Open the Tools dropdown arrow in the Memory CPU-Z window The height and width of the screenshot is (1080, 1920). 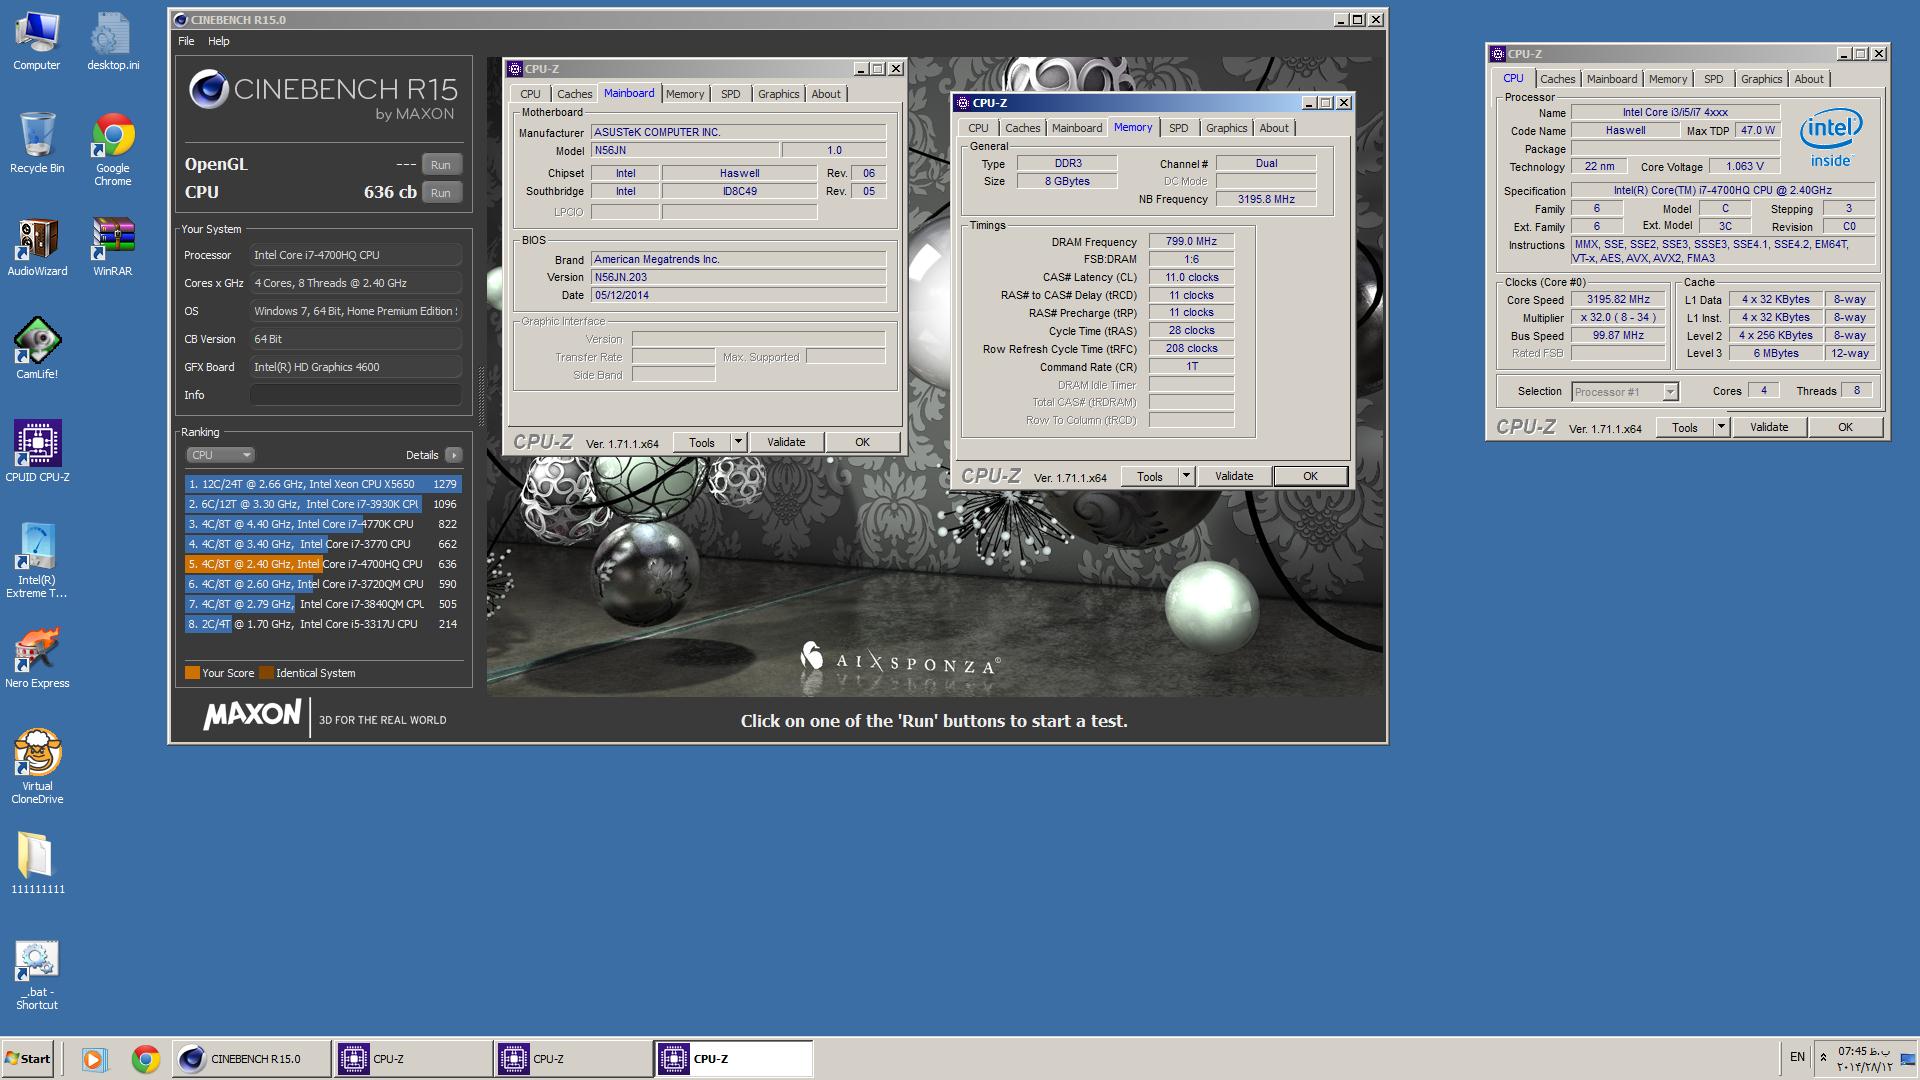1186,476
